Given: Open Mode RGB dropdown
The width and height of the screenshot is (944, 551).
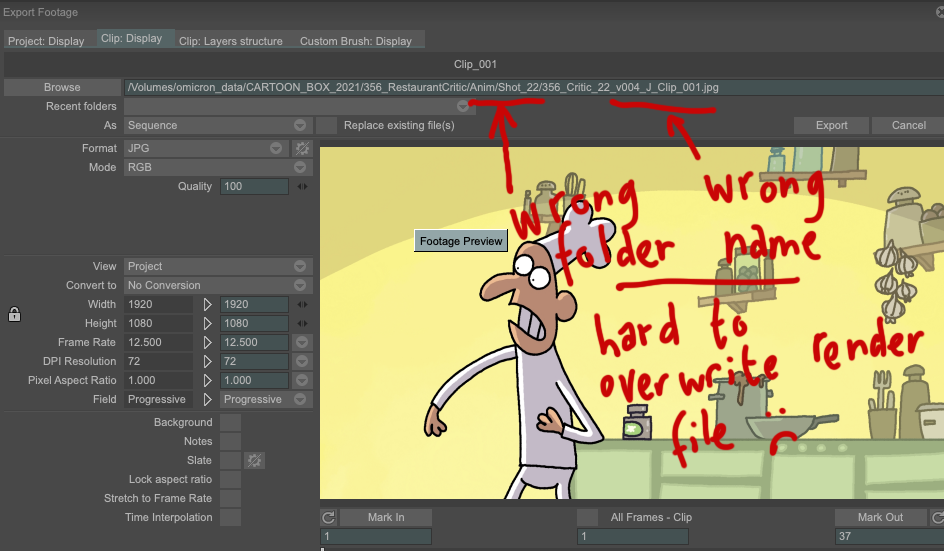Looking at the screenshot, I should (218, 167).
